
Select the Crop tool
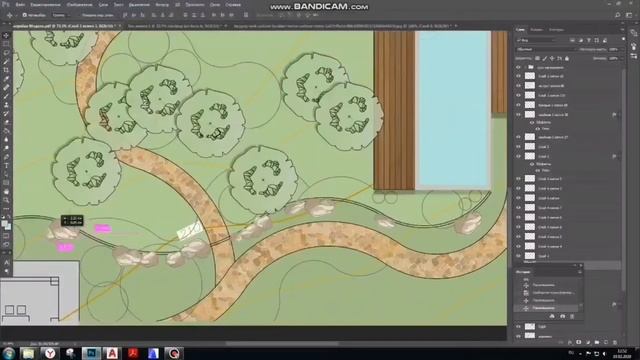click(6, 70)
